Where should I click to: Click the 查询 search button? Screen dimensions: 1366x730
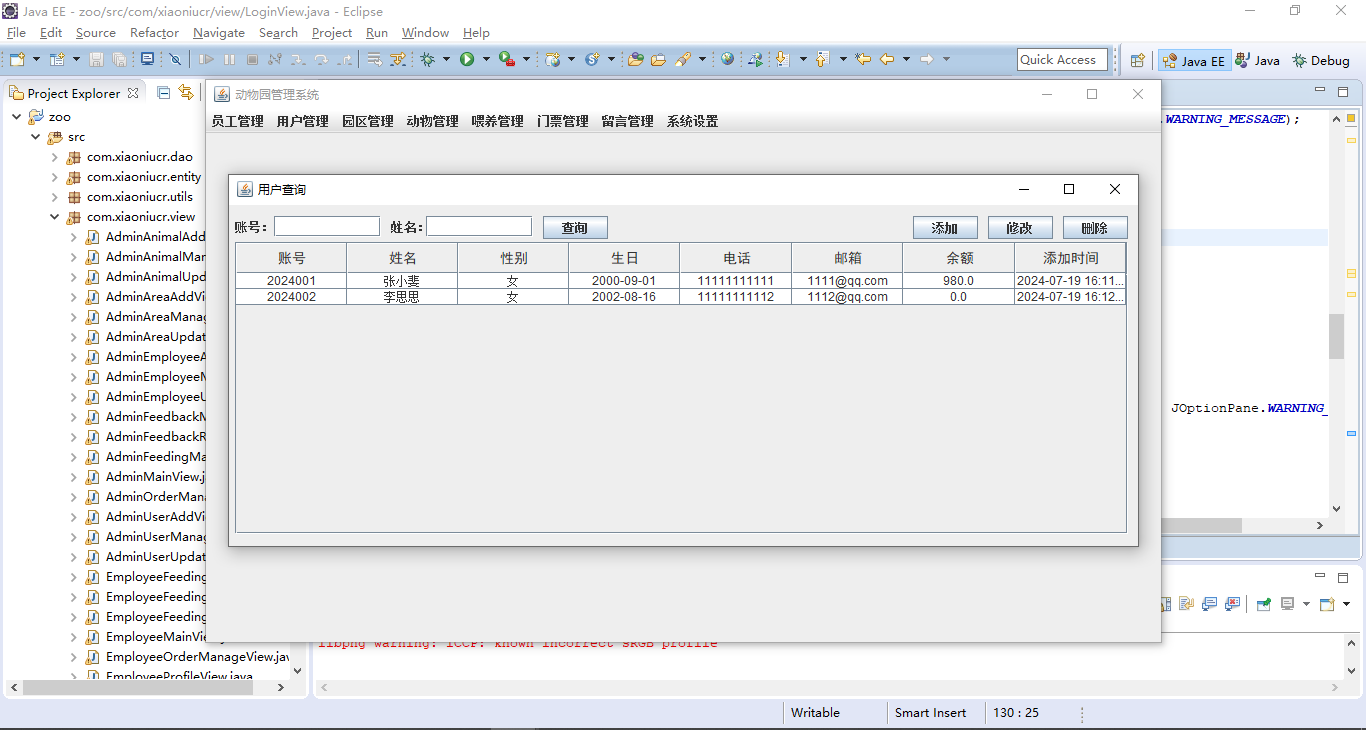point(575,228)
